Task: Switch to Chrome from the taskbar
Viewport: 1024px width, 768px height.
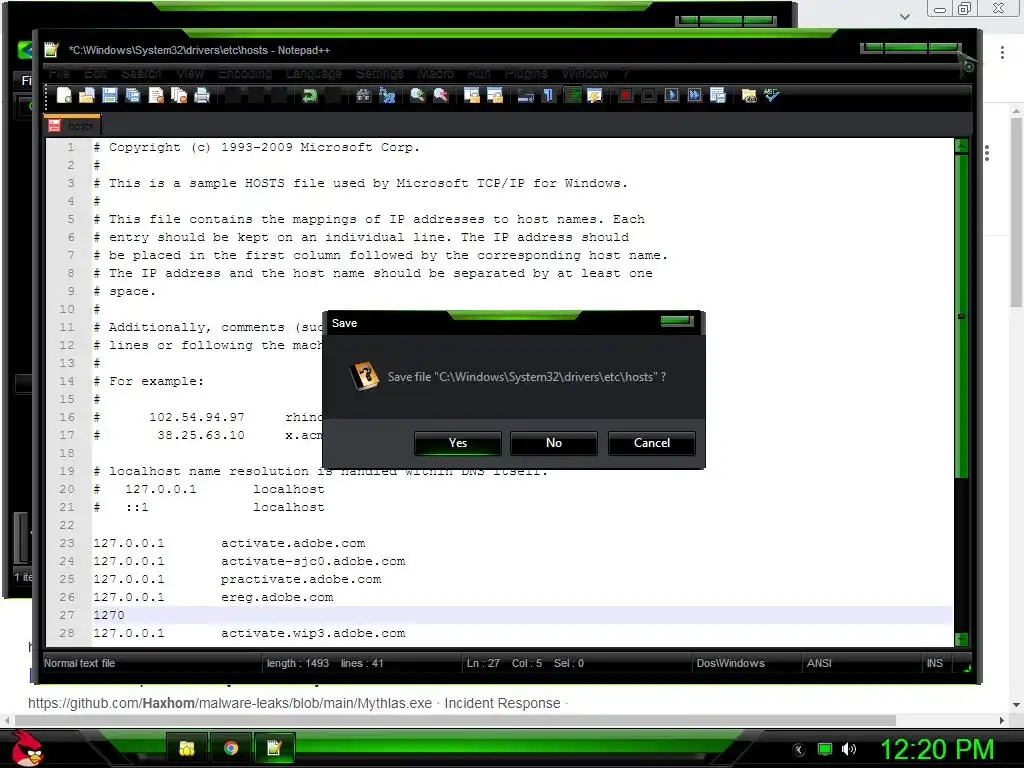Action: point(231,748)
